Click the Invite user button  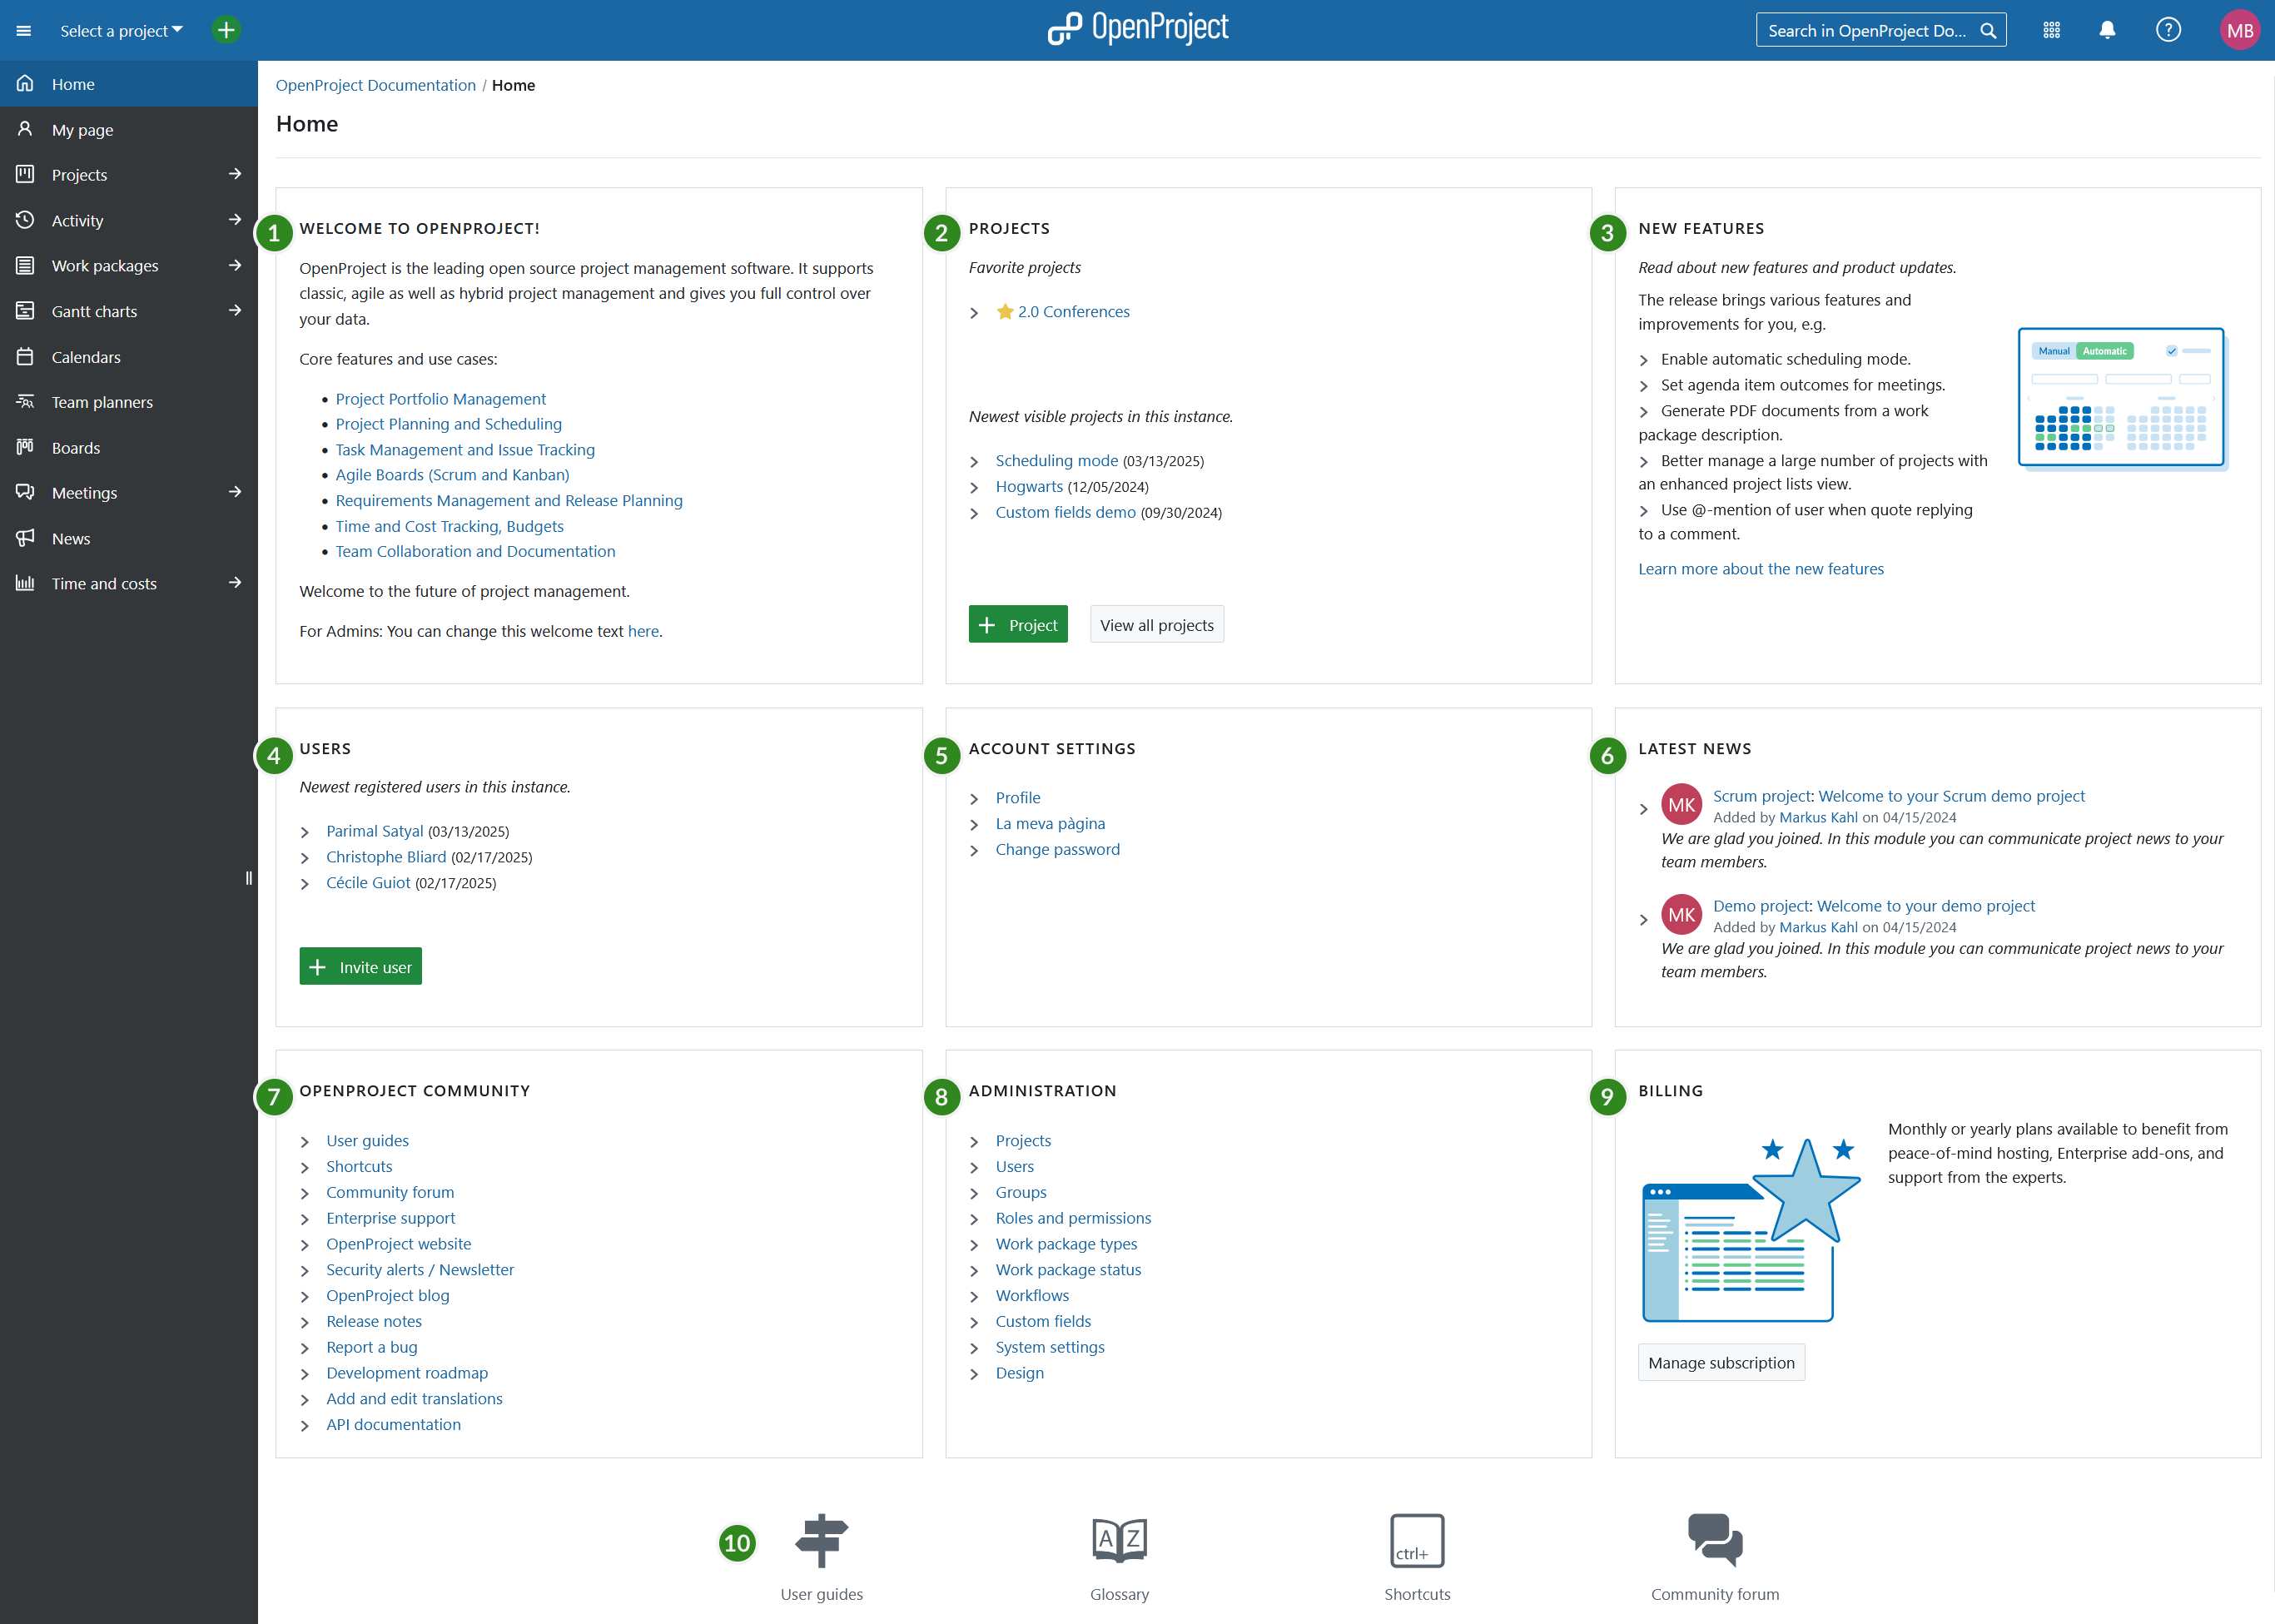[x=360, y=967]
